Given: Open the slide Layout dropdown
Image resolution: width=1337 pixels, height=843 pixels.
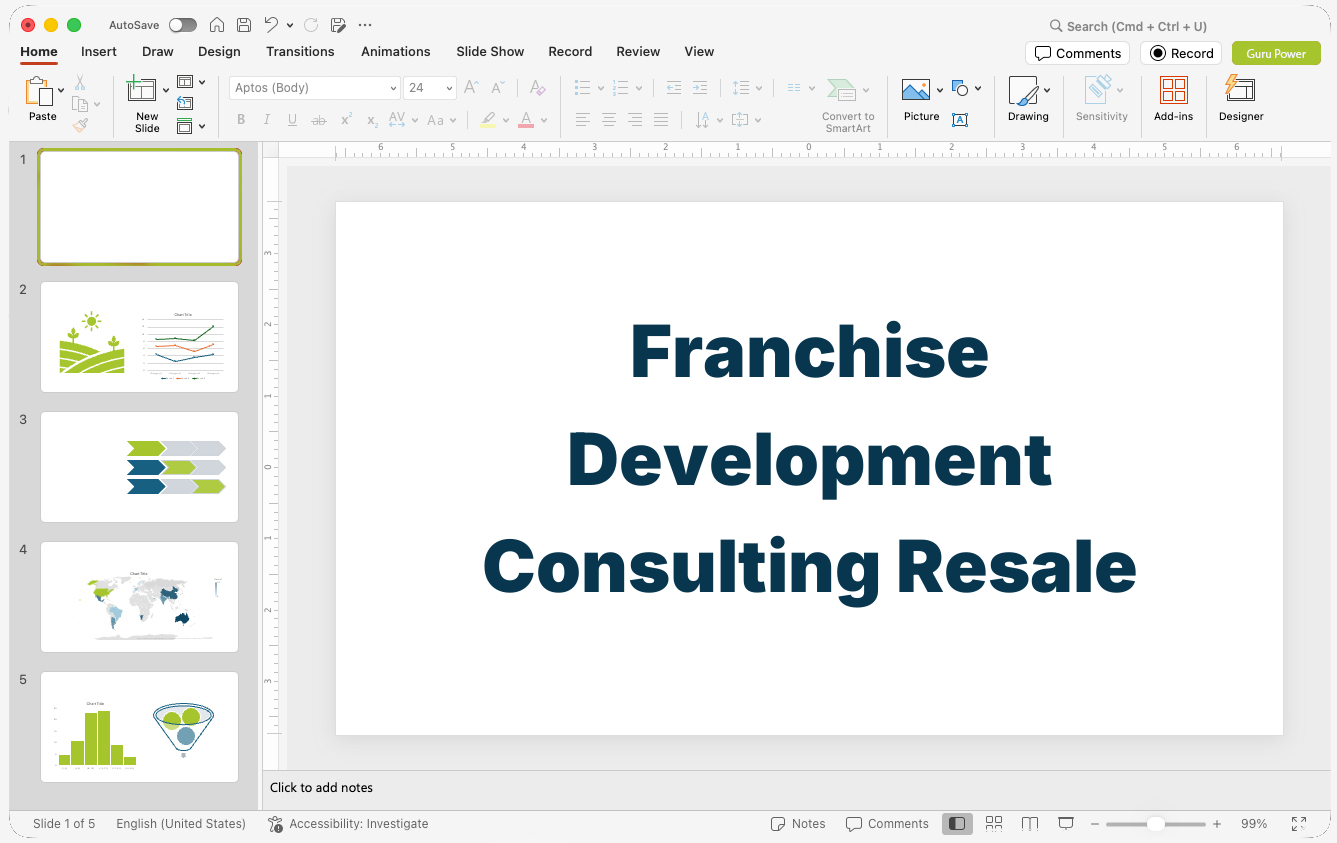Looking at the screenshot, I should tap(190, 82).
